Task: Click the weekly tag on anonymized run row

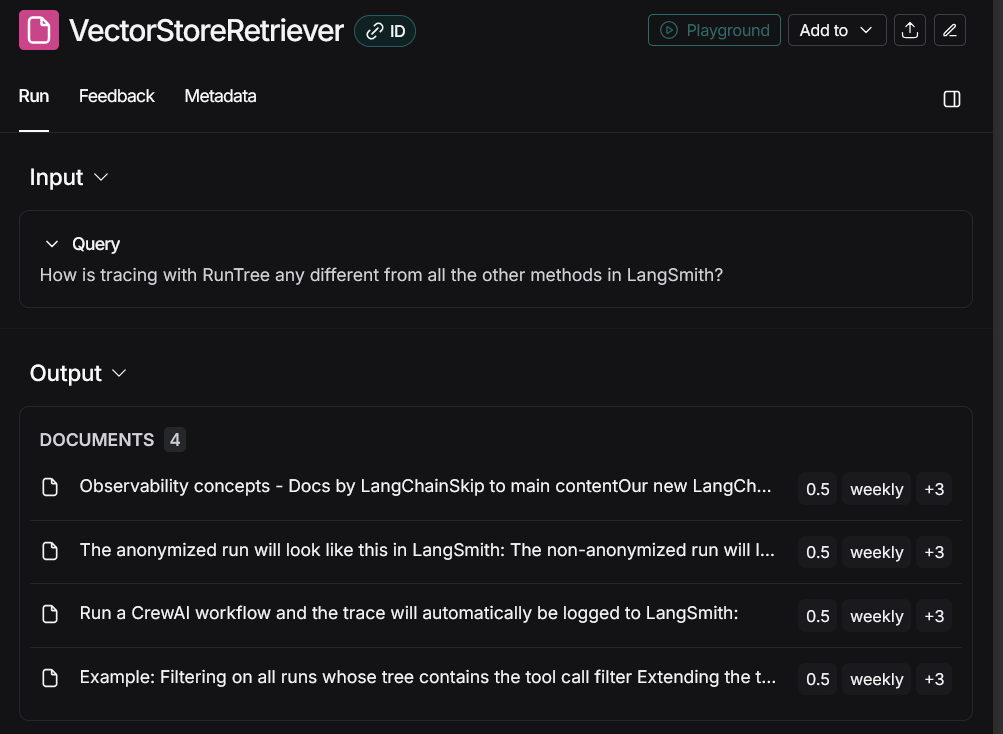Action: 876,552
